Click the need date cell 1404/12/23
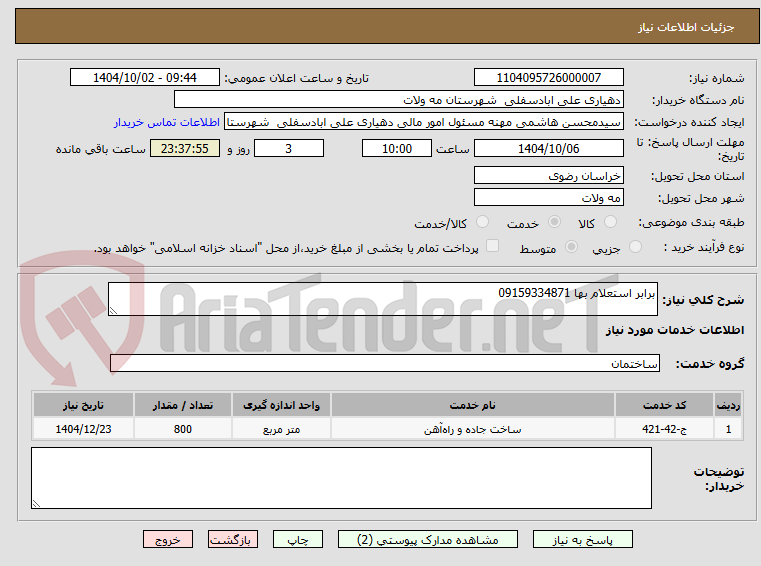Image resolution: width=761 pixels, height=566 pixels. coord(83,429)
